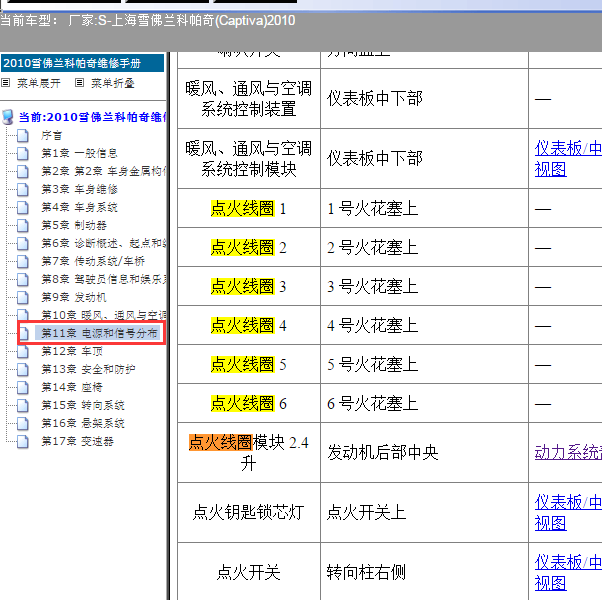Click the 菜单折叠 collapse-menu icon
The image size is (602, 600).
(x=79, y=83)
